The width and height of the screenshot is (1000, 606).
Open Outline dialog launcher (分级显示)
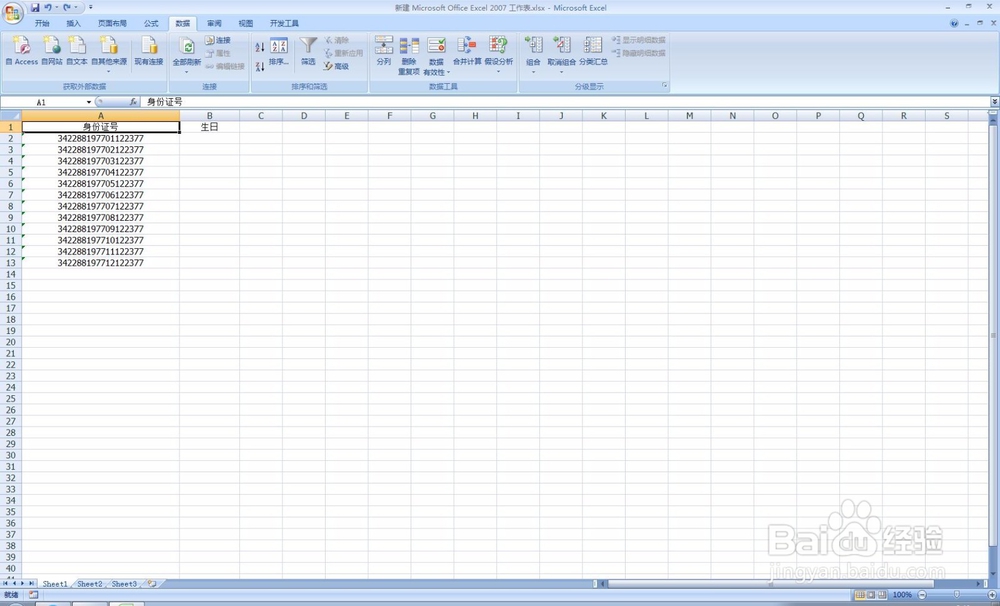pos(664,85)
